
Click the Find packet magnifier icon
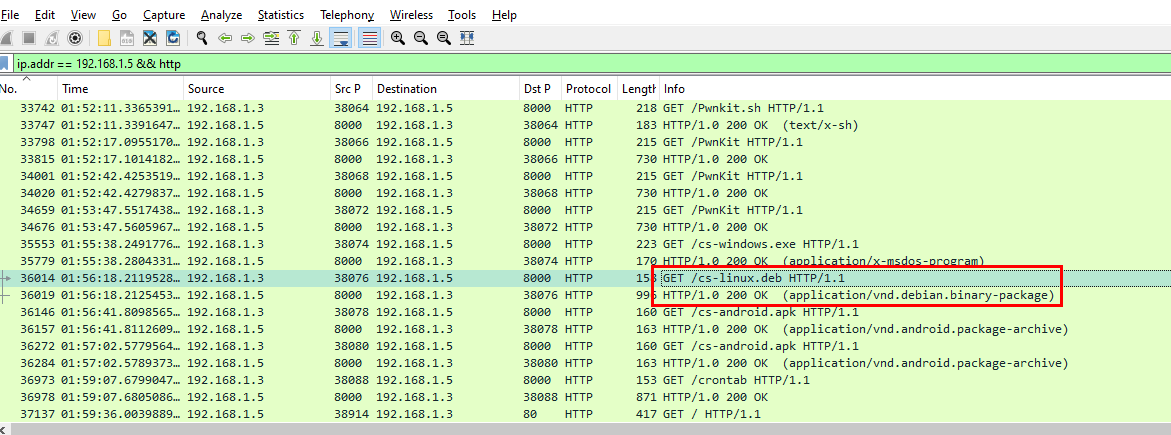click(x=201, y=38)
